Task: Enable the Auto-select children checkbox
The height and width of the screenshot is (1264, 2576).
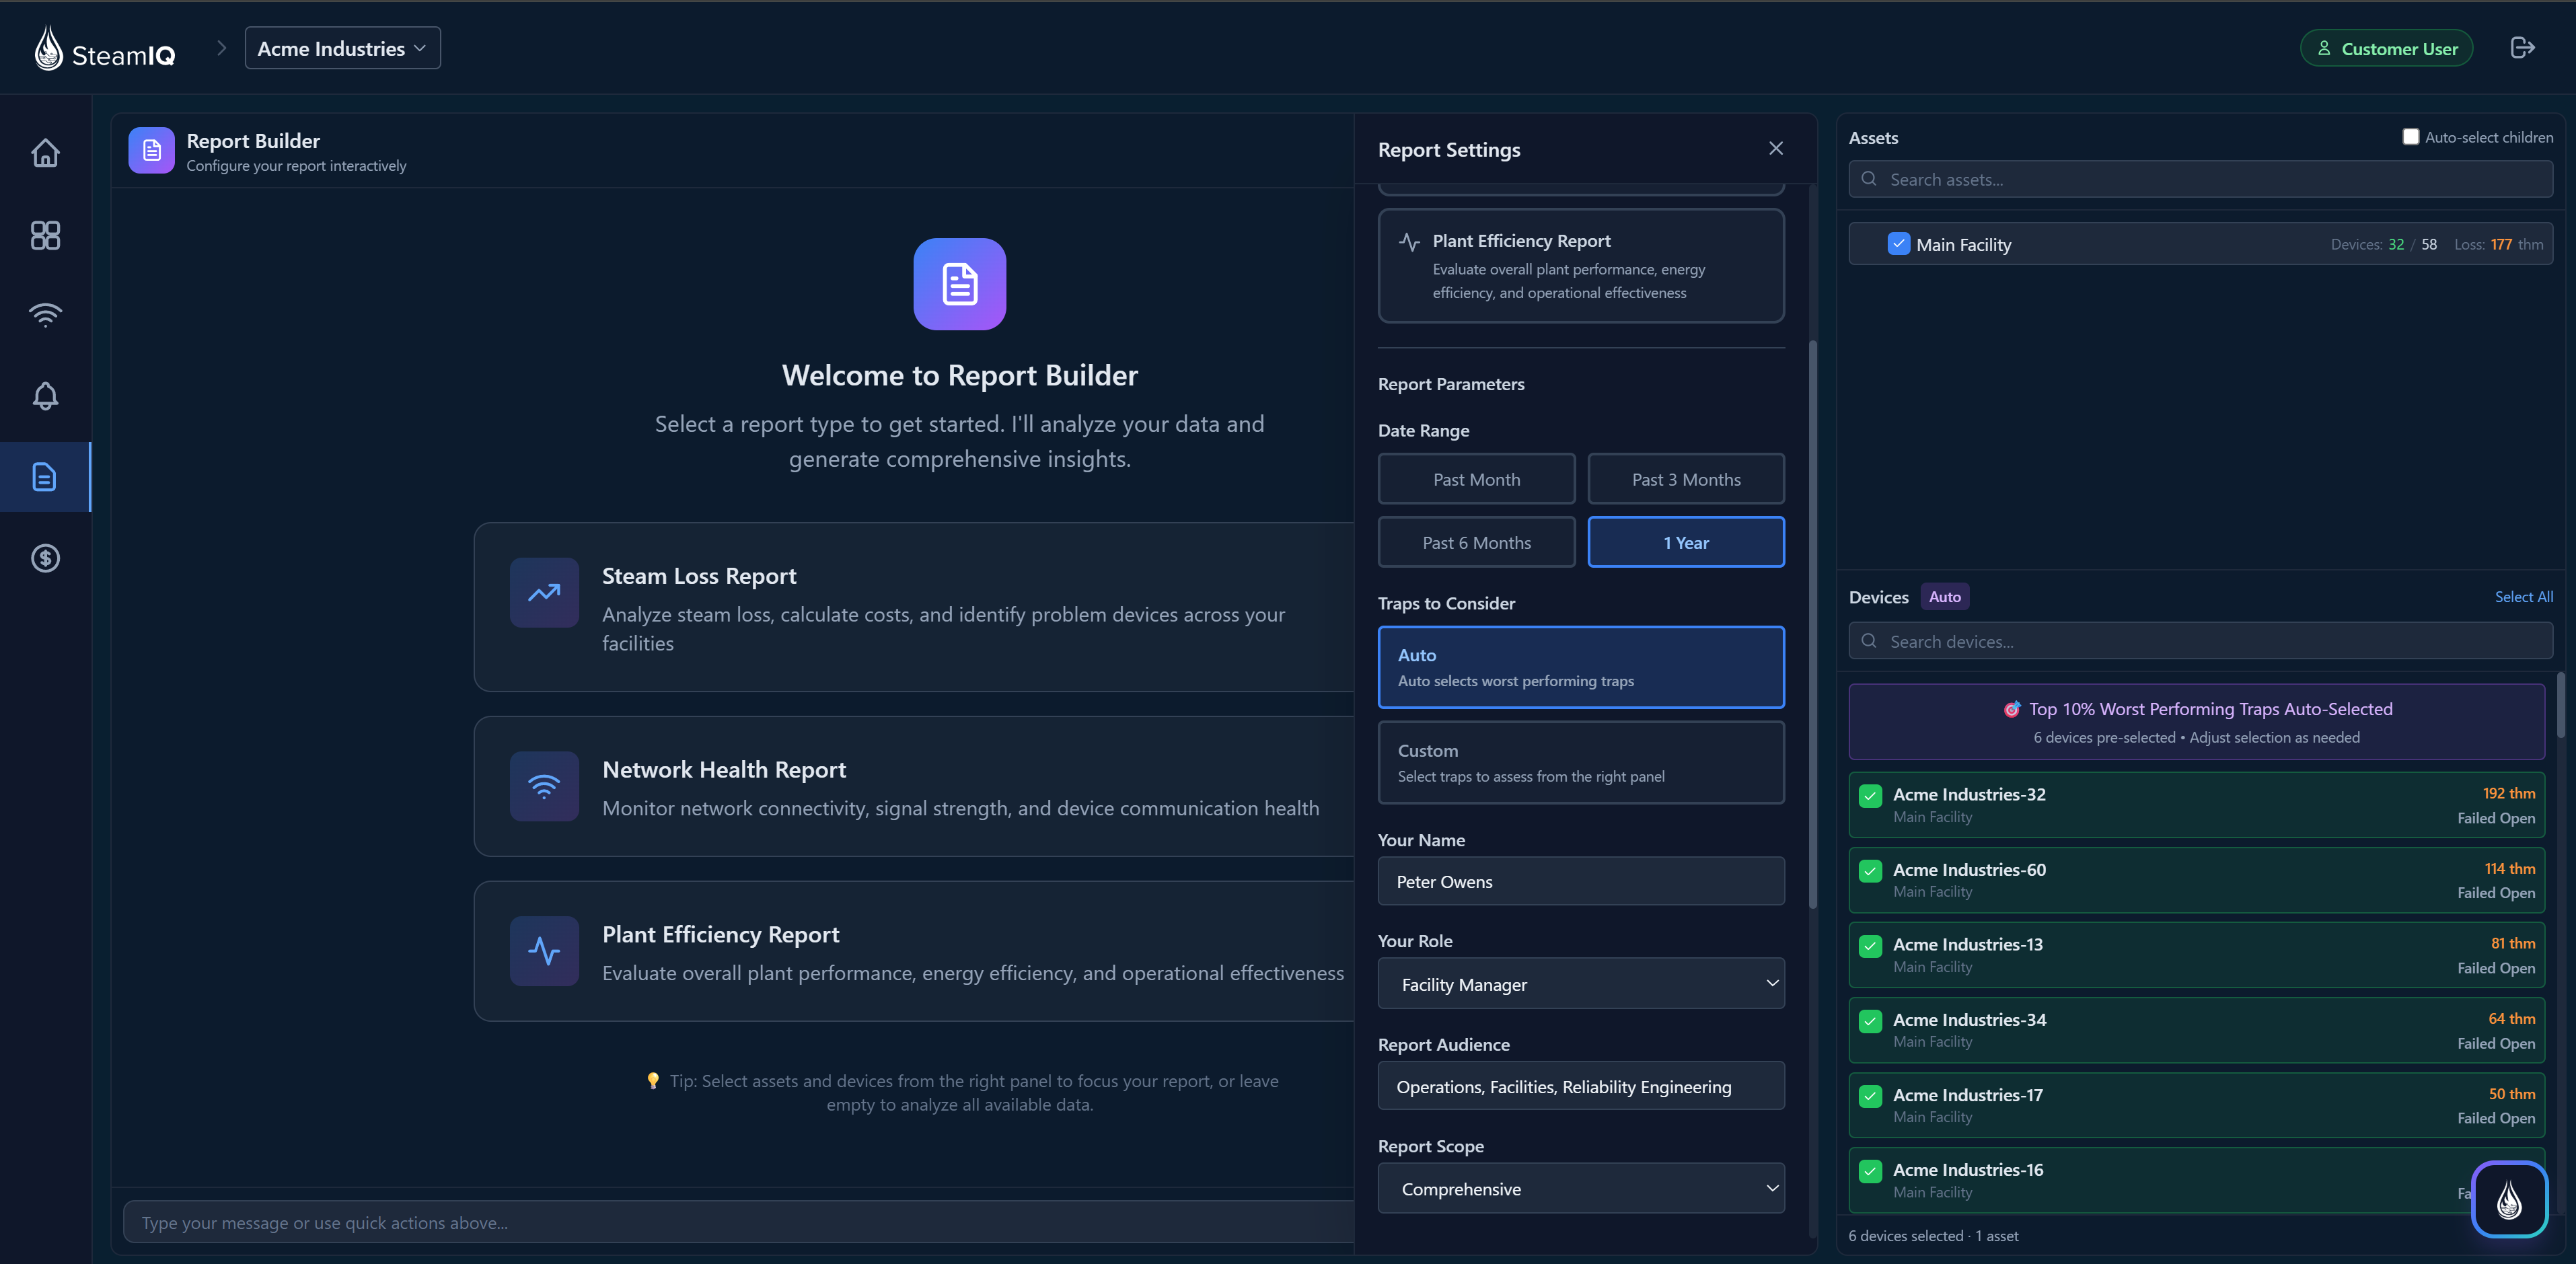Action: [x=2411, y=137]
